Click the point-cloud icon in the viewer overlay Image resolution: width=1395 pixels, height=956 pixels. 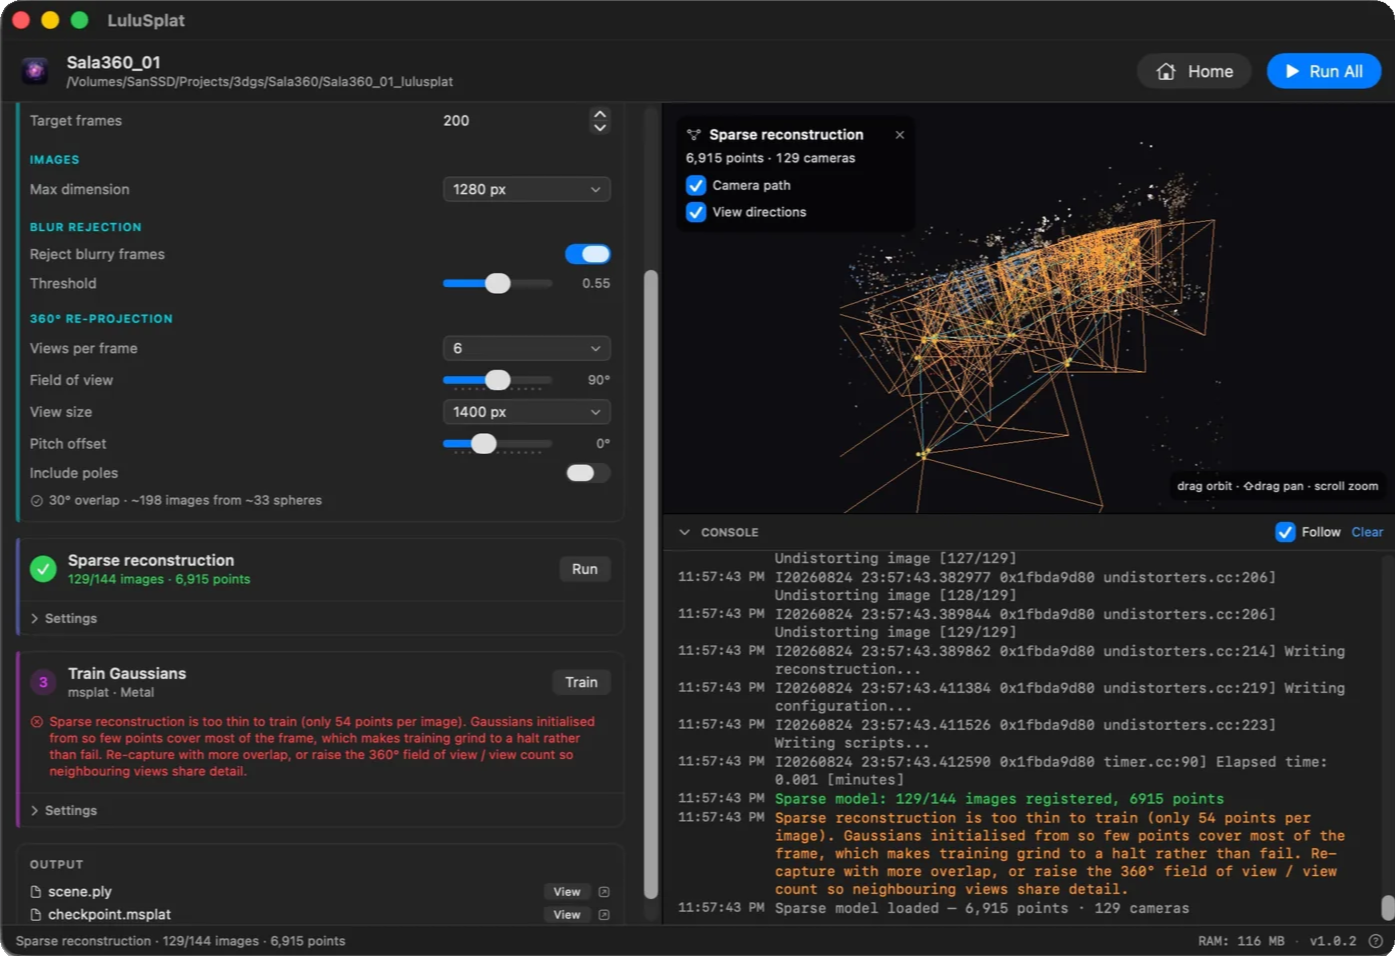click(694, 135)
